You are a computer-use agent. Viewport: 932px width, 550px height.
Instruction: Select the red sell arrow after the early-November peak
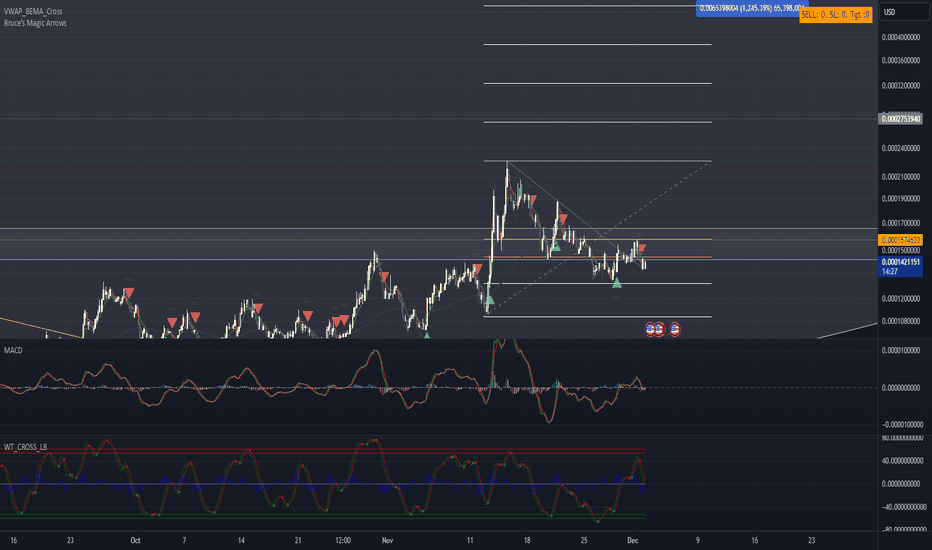coord(385,276)
